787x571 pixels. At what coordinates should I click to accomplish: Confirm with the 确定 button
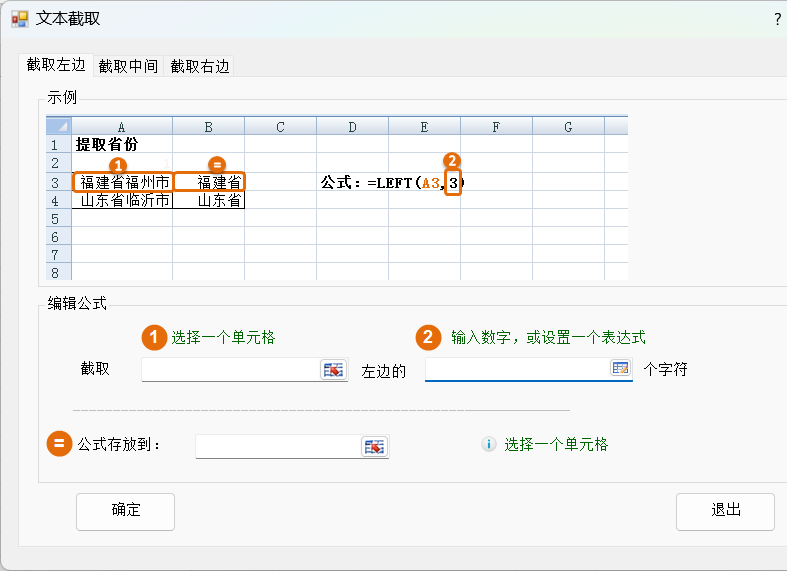tap(125, 510)
